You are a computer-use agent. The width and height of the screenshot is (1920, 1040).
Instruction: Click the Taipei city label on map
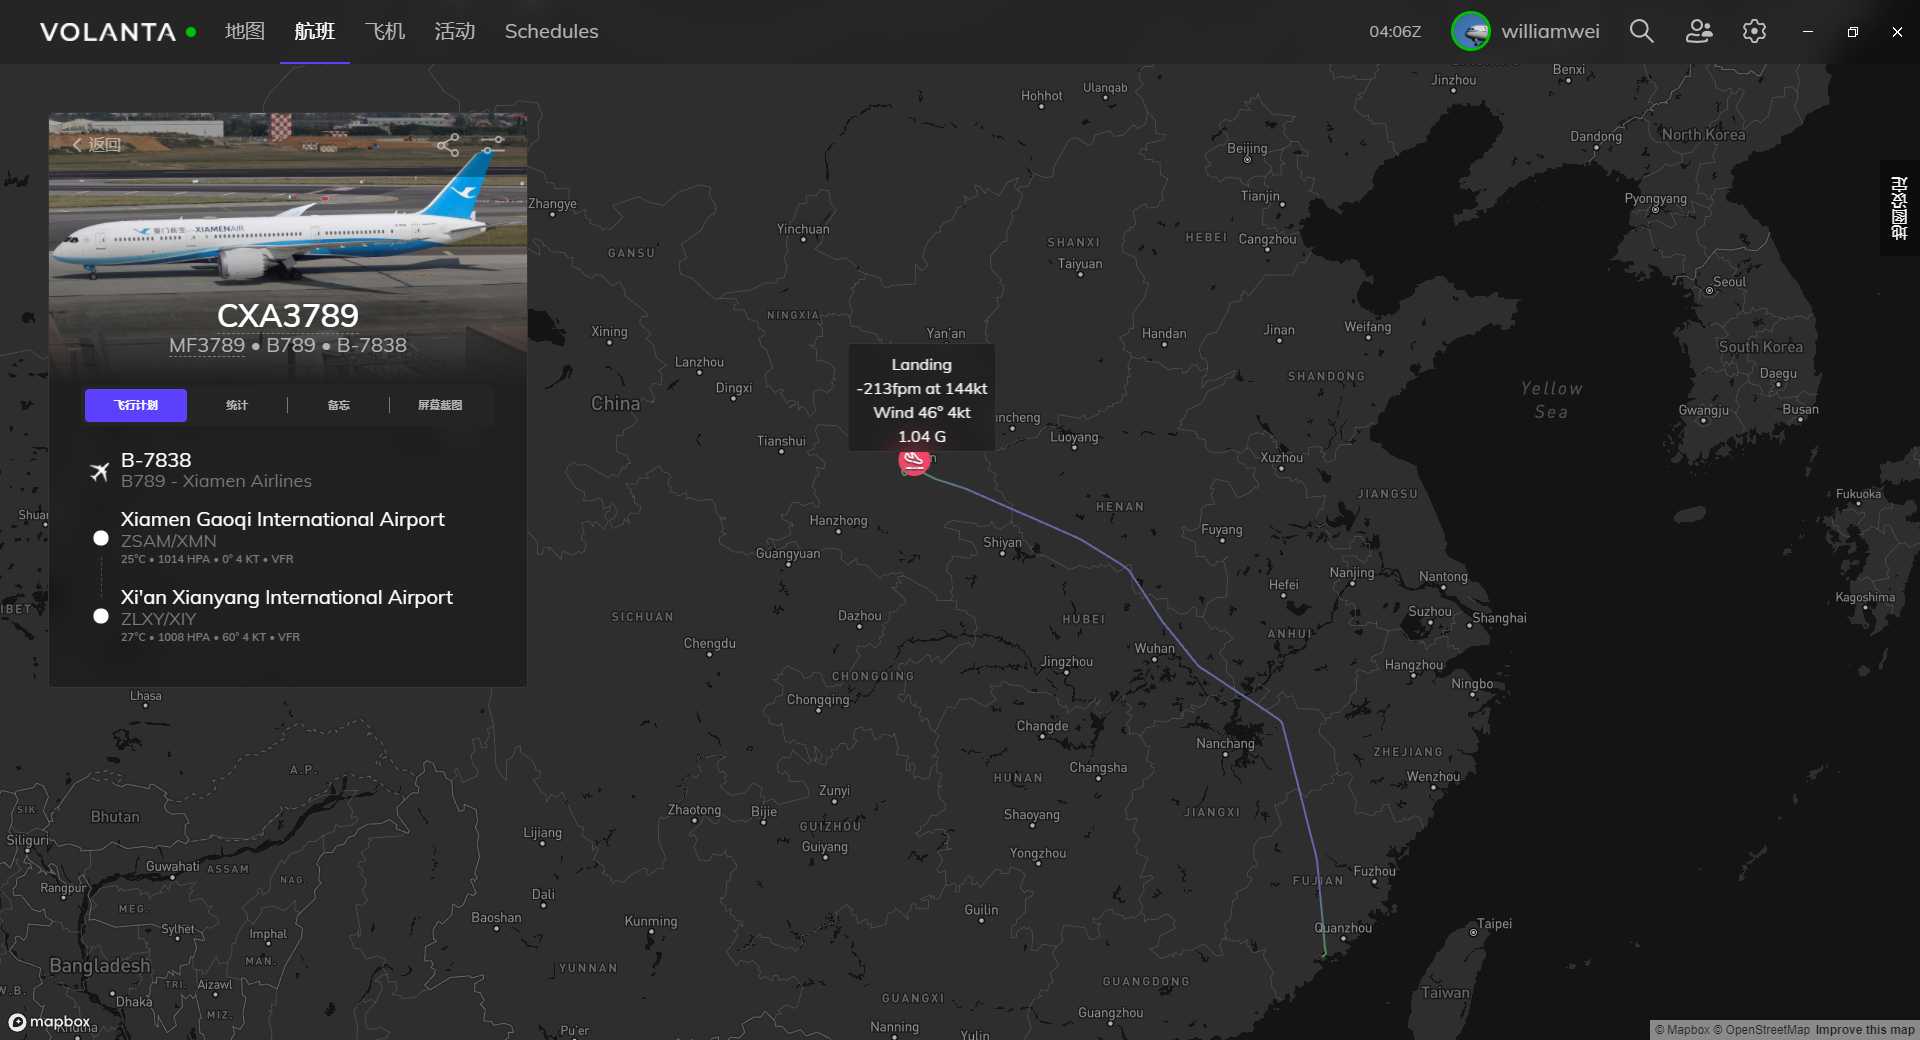point(1494,923)
